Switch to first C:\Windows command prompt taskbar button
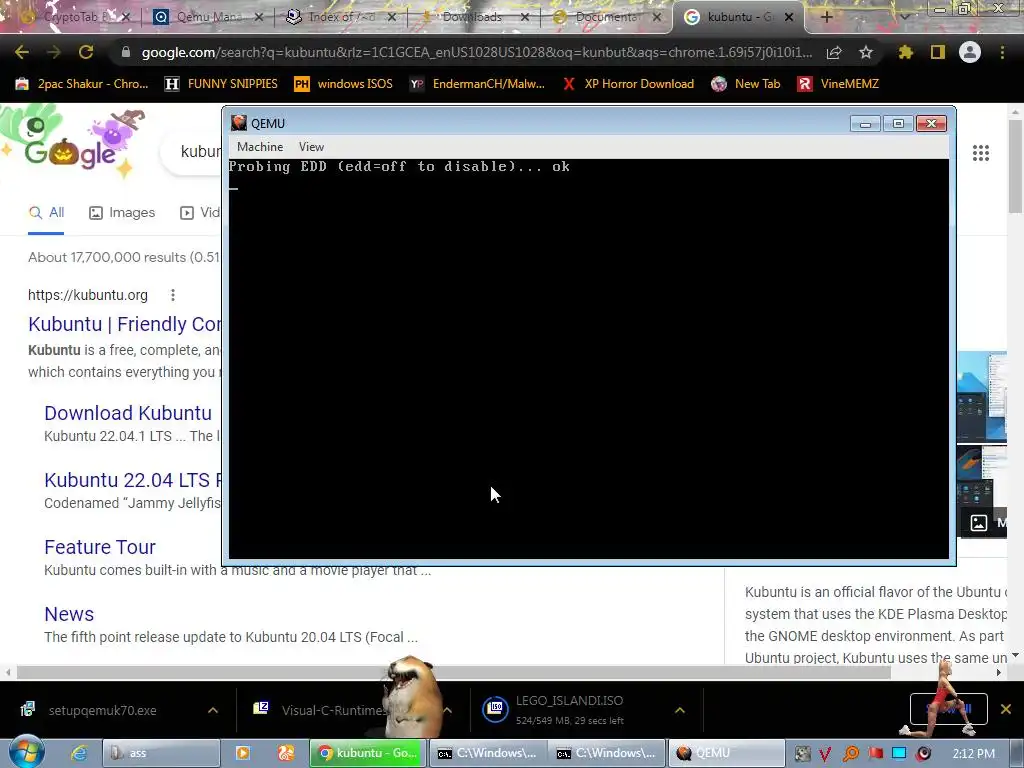 488,753
